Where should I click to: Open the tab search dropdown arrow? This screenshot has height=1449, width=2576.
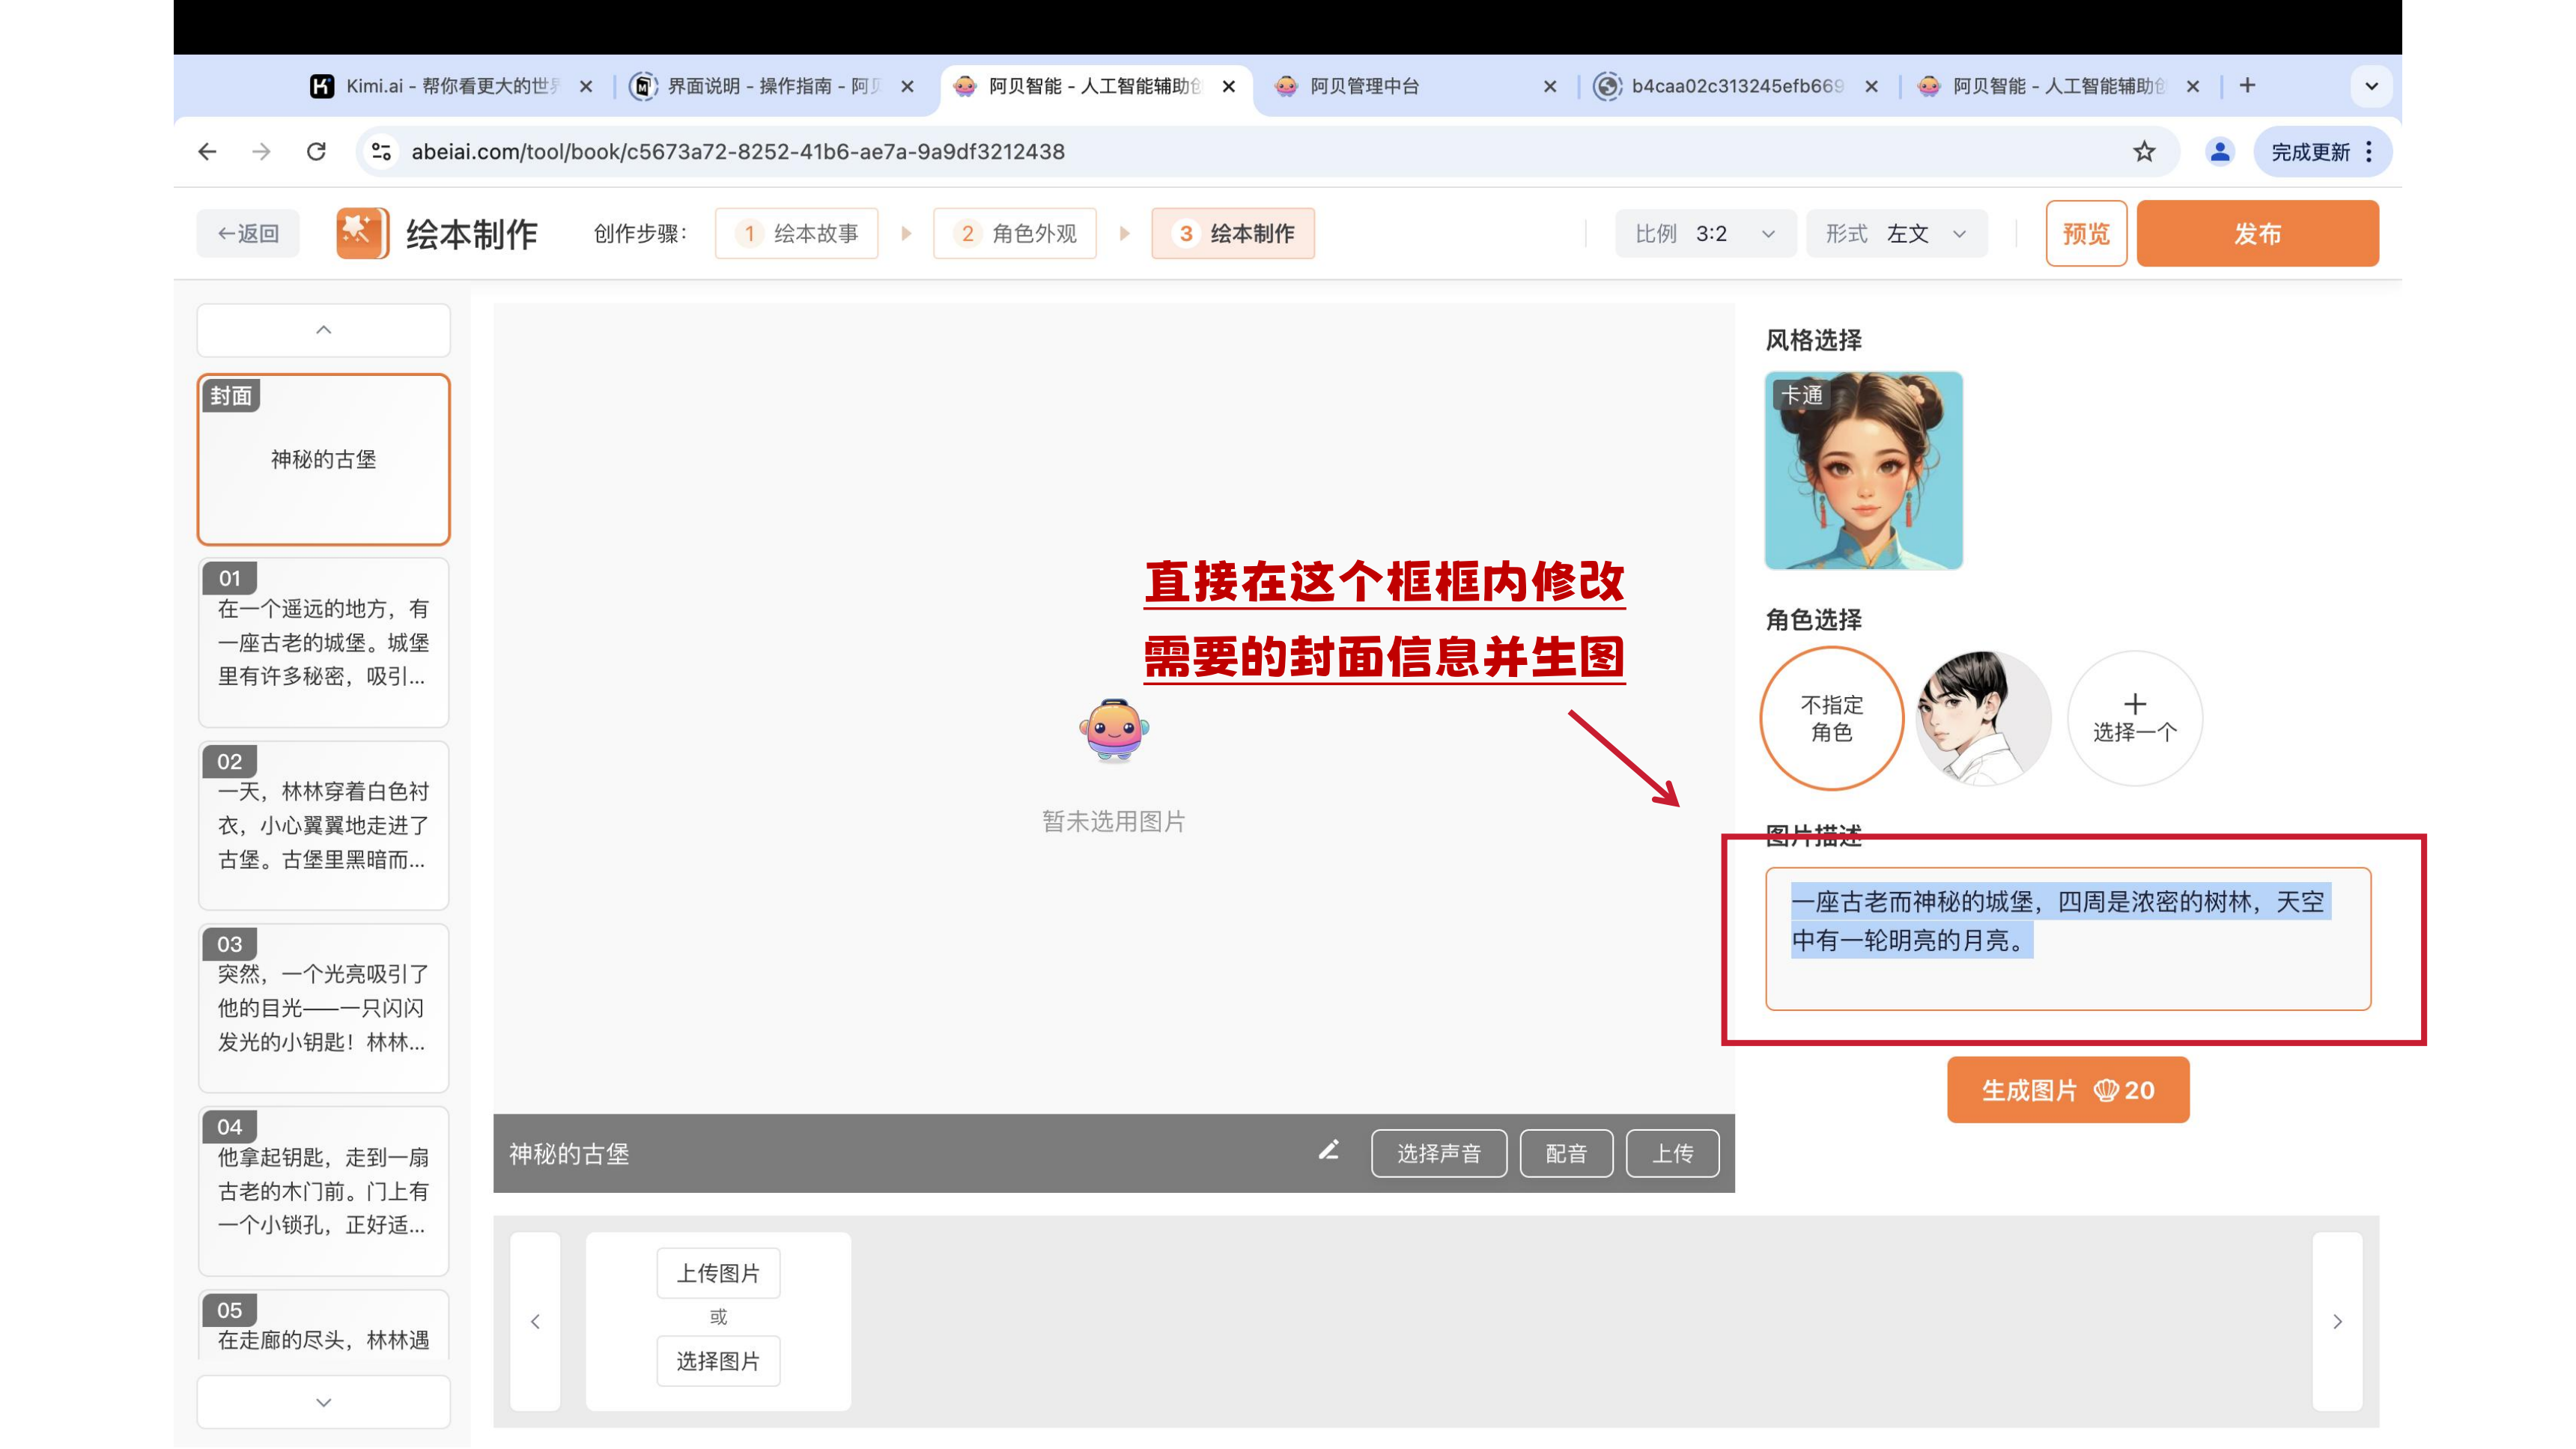[x=2371, y=86]
